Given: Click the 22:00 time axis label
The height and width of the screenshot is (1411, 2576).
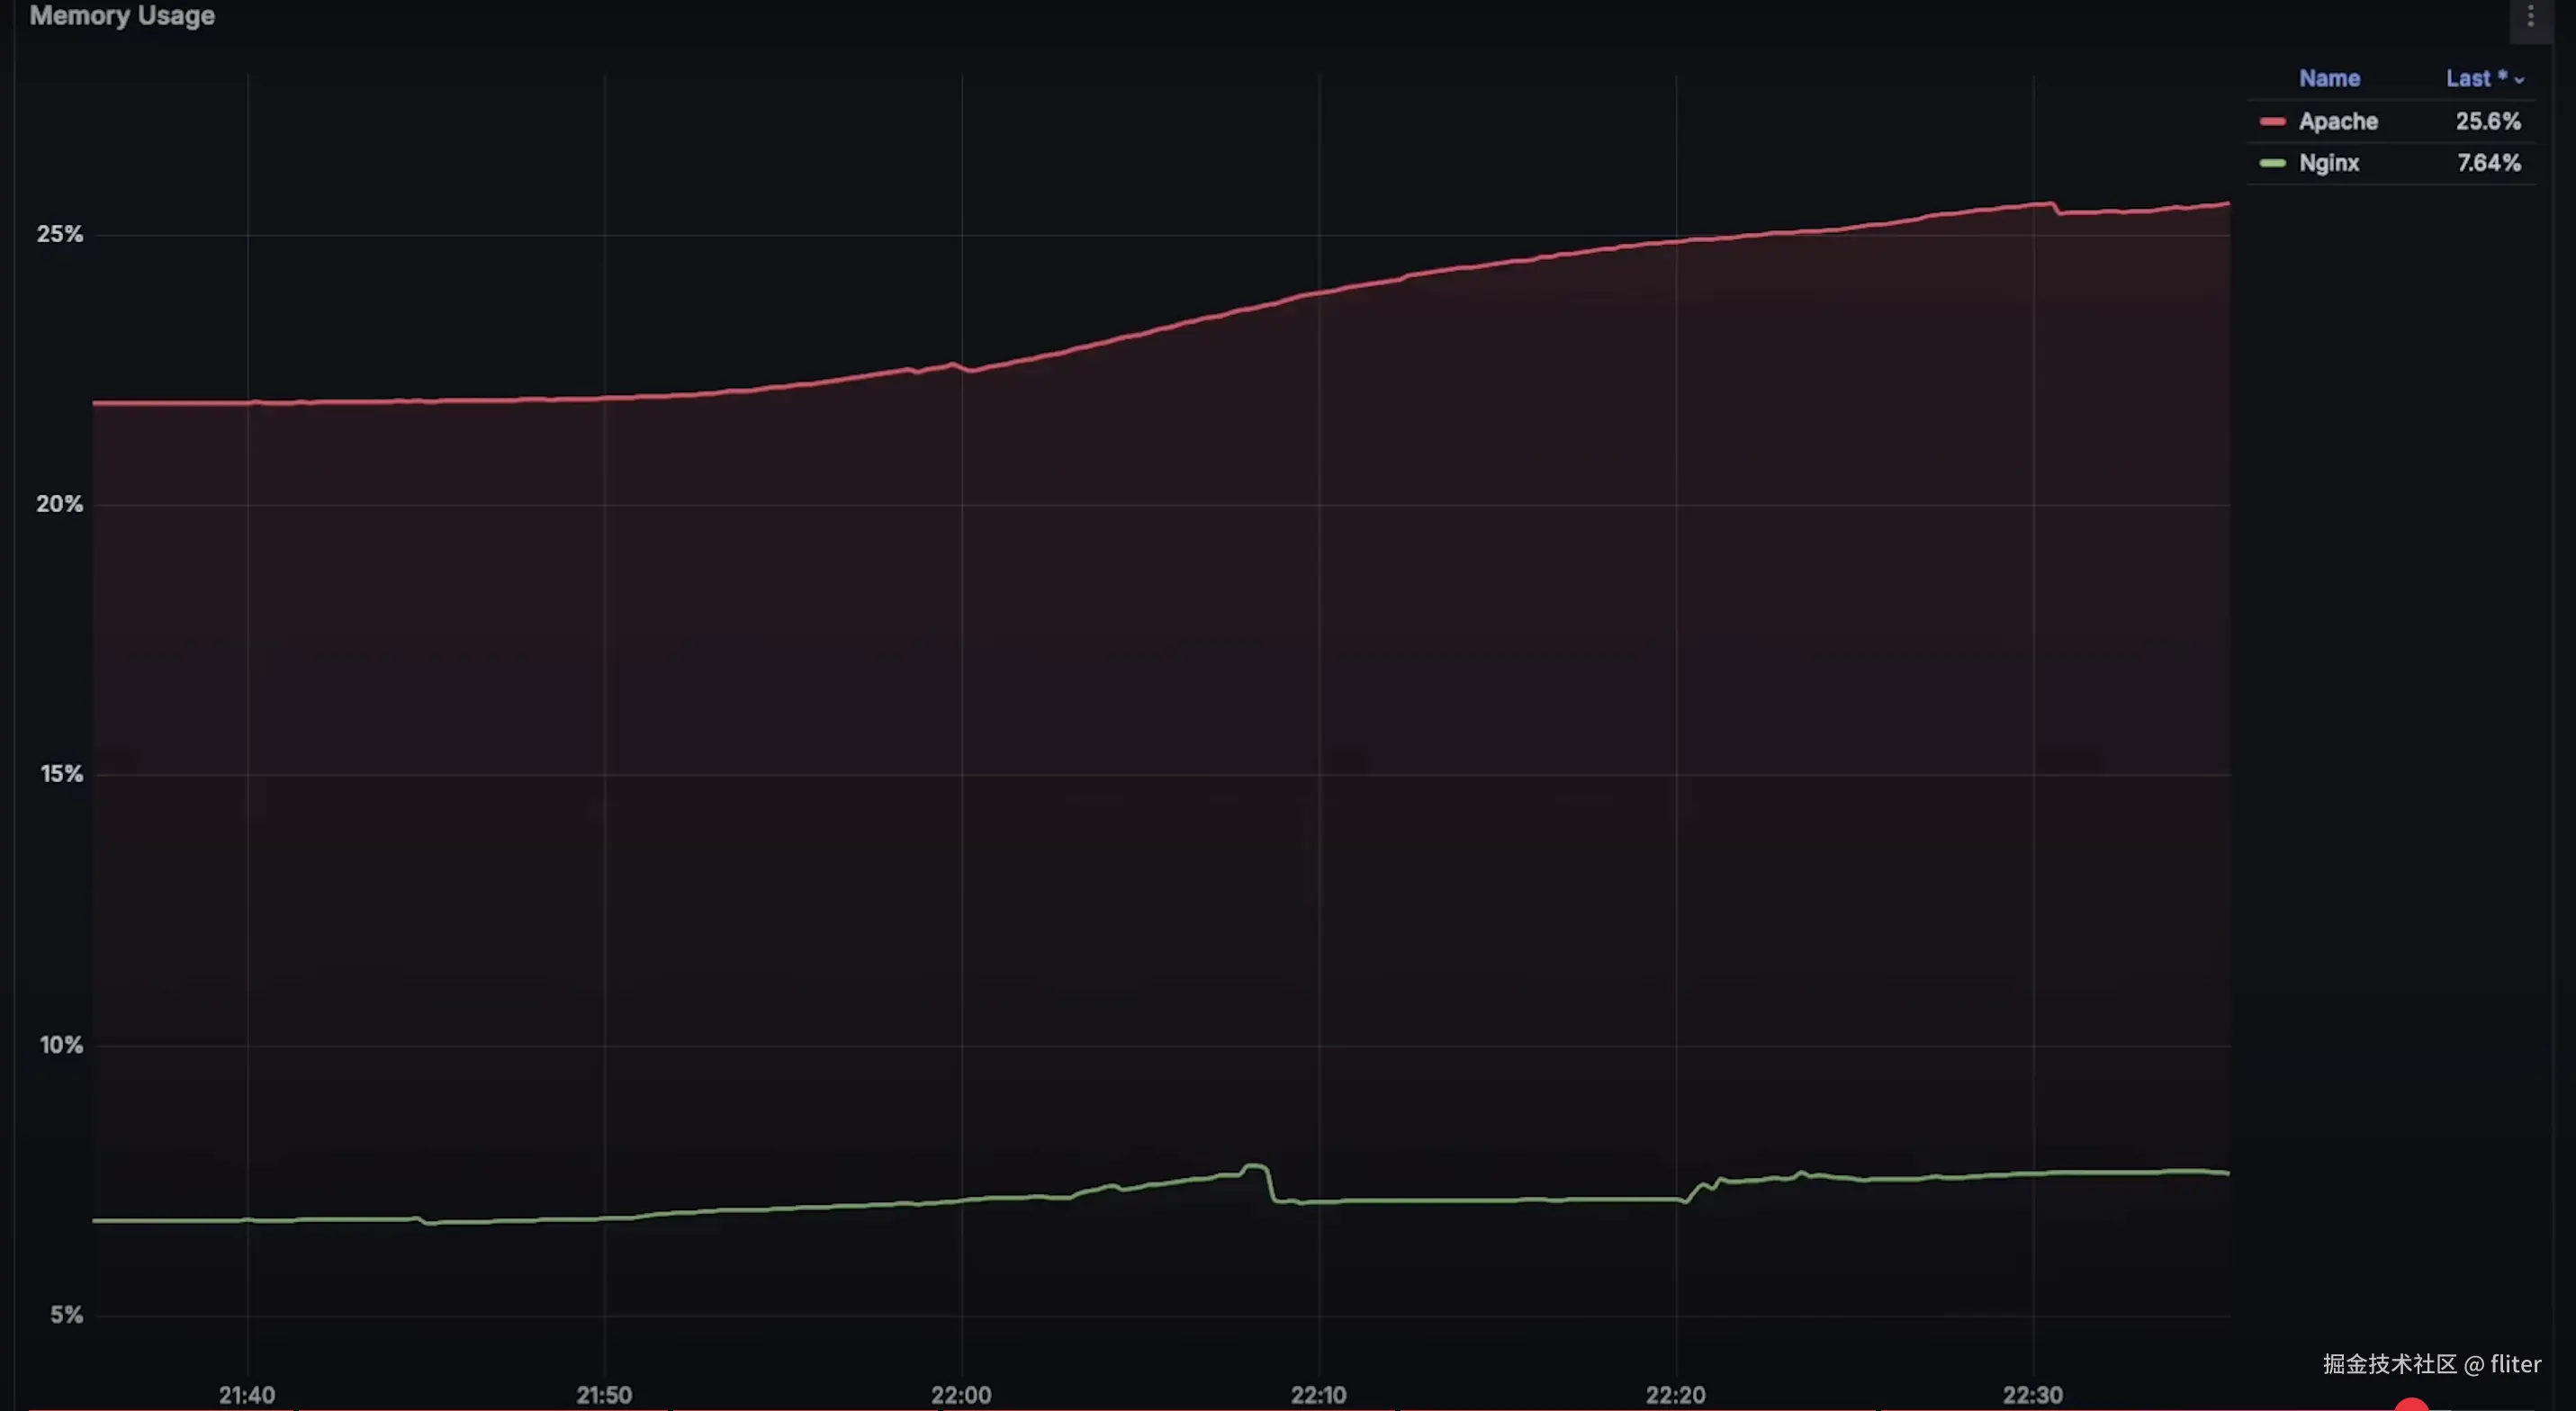Looking at the screenshot, I should coord(961,1394).
